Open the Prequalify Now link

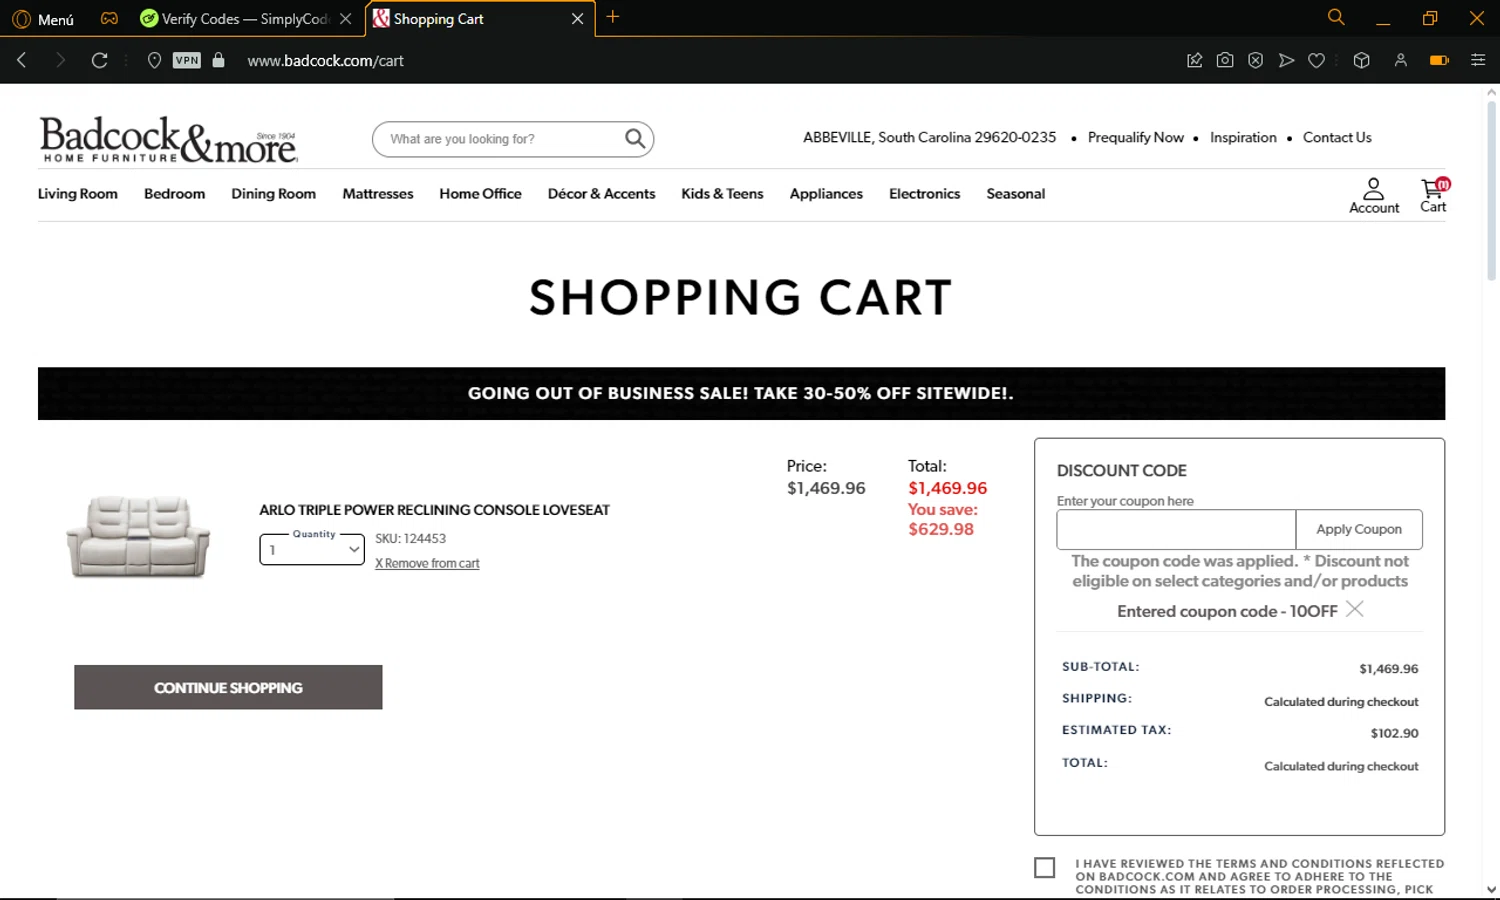tap(1135, 137)
